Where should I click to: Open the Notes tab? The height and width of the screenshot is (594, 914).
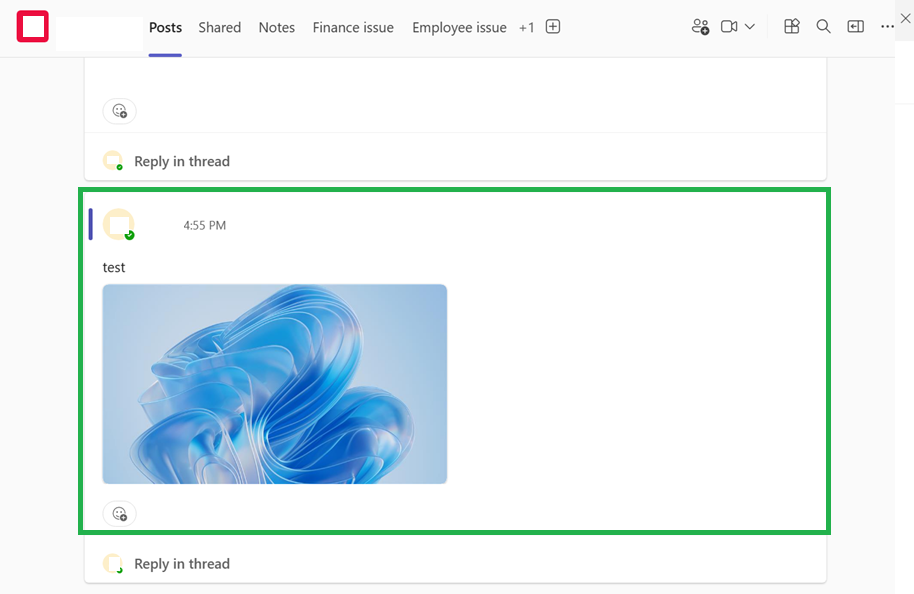click(277, 27)
